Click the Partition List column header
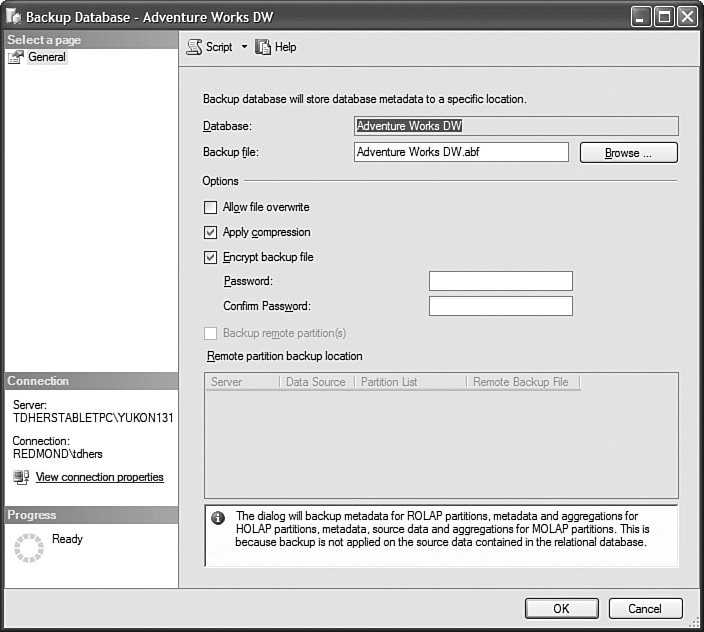Screen dimensions: 704x632 click(x=411, y=382)
